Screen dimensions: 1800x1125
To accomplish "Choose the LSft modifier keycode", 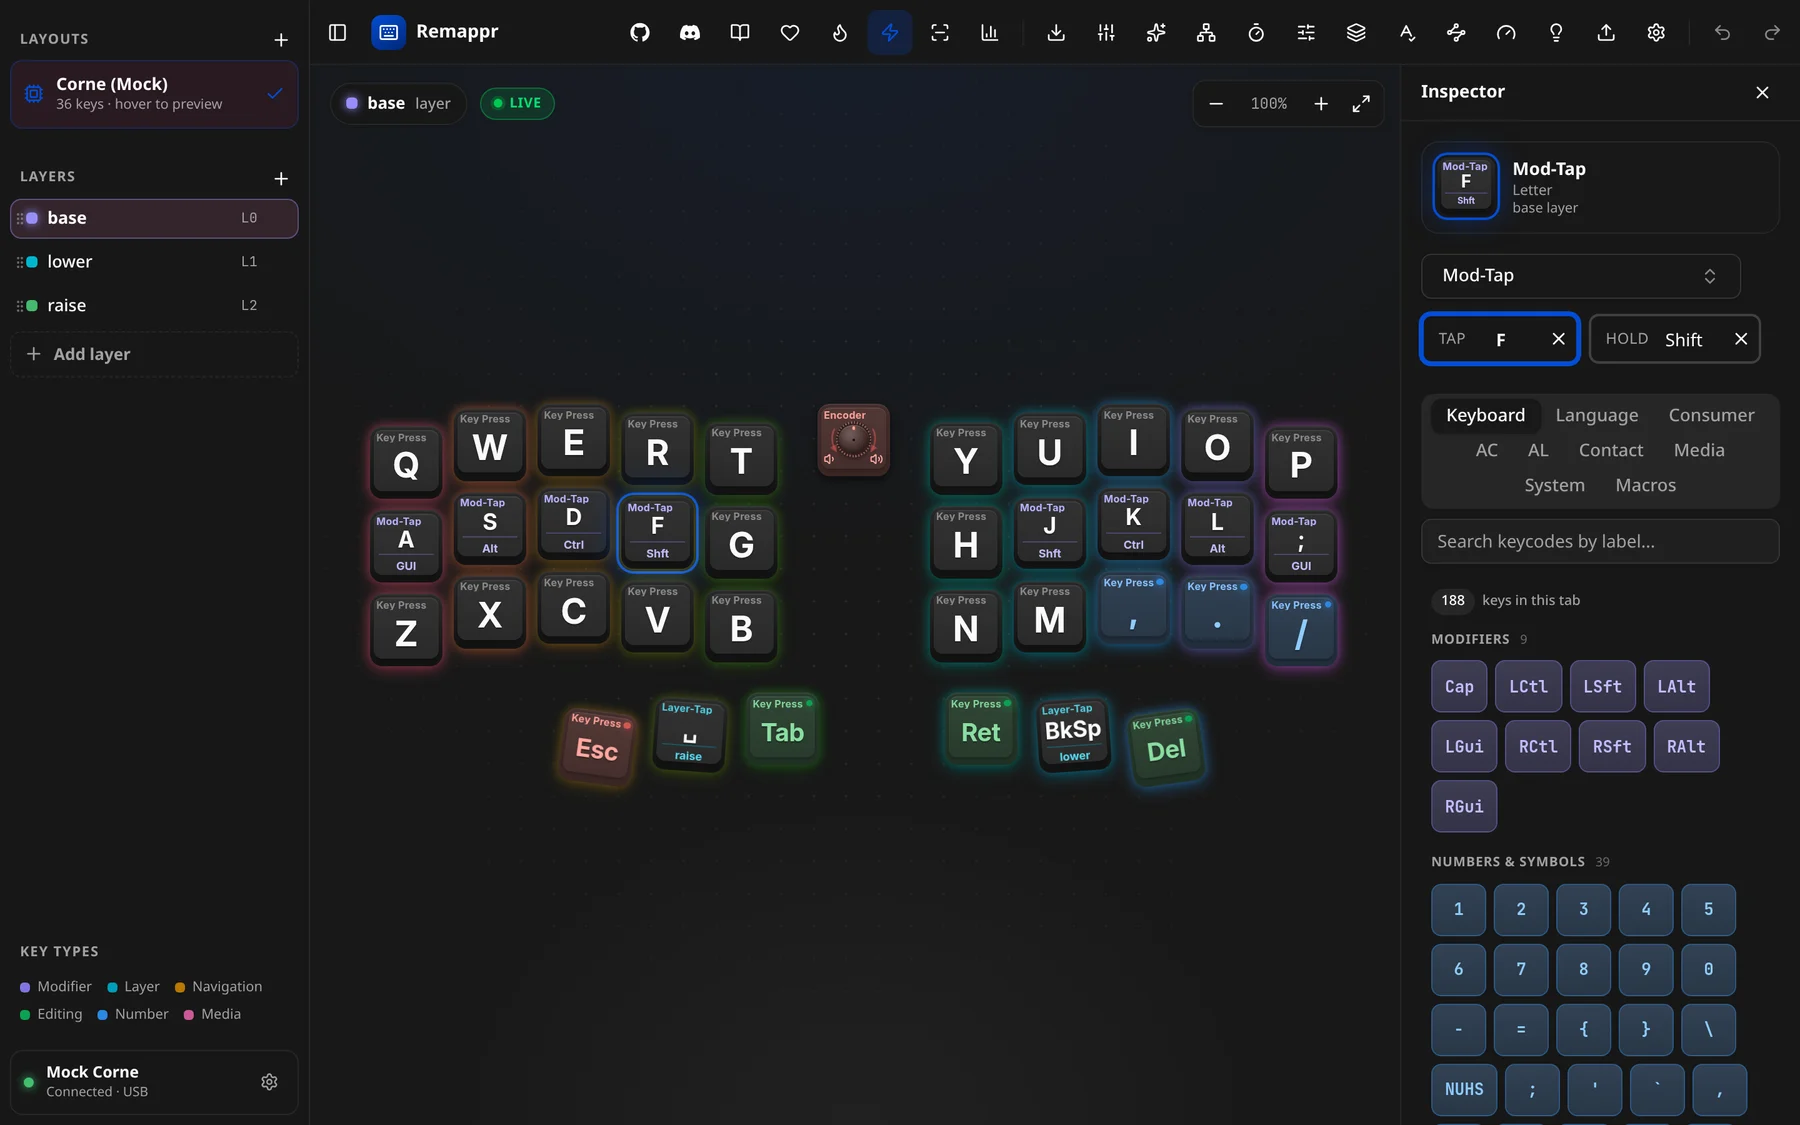I will pyautogui.click(x=1603, y=686).
